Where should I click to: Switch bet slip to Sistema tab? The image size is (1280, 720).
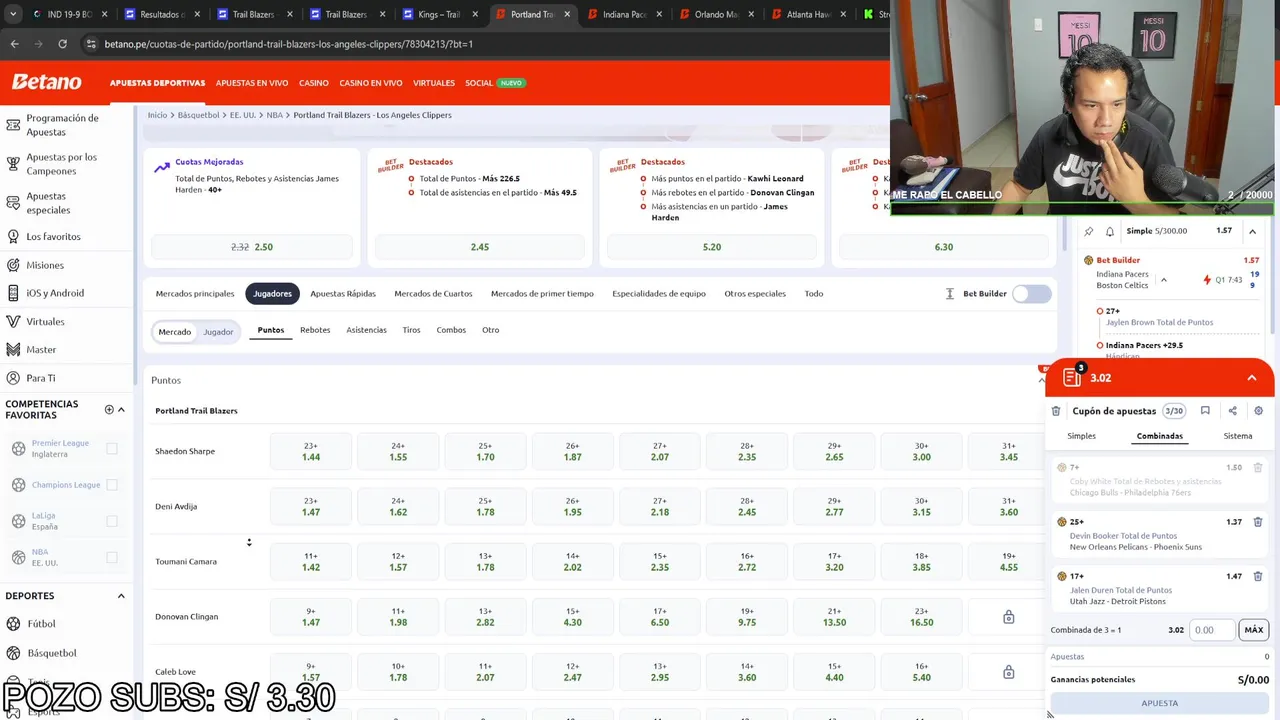[x=1238, y=436]
